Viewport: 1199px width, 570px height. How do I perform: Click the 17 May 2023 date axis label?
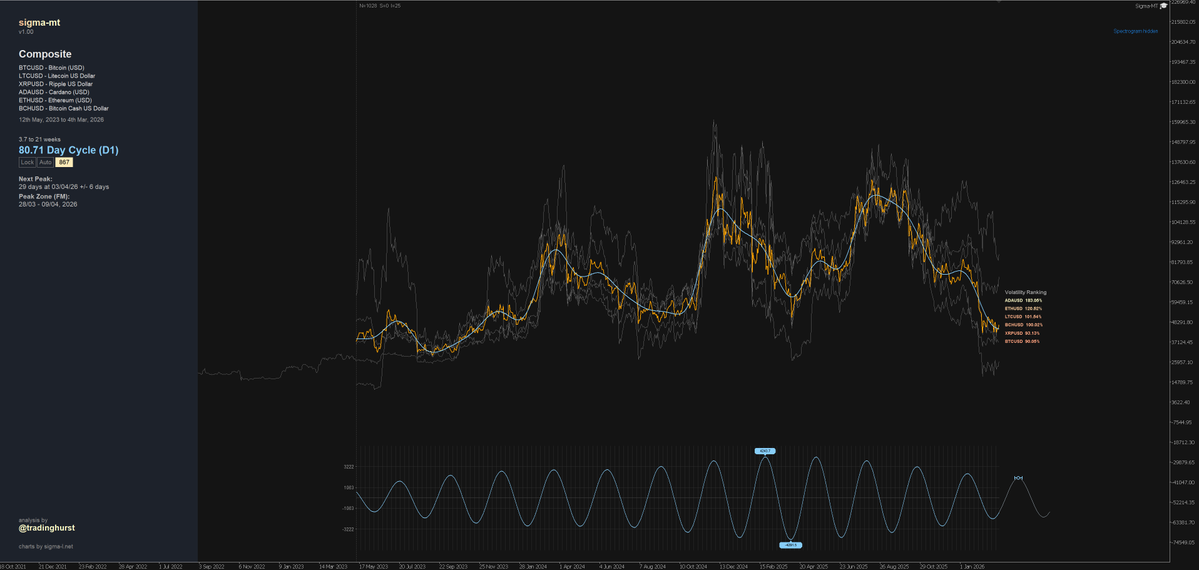(x=372, y=567)
